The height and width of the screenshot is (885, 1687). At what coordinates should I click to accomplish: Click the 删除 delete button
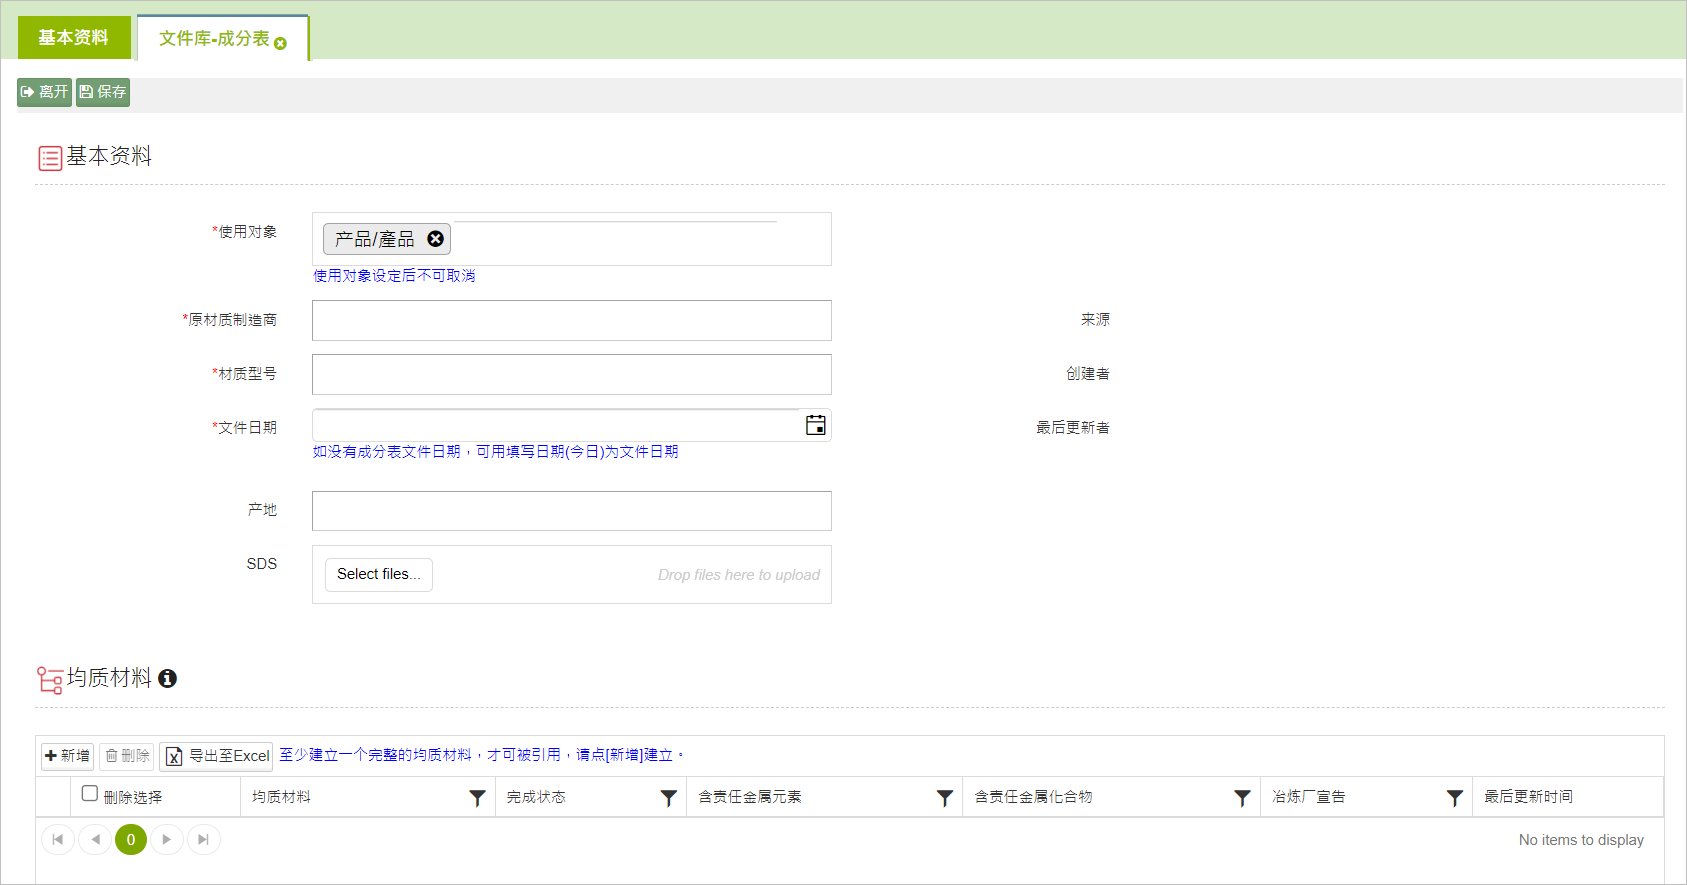point(127,756)
